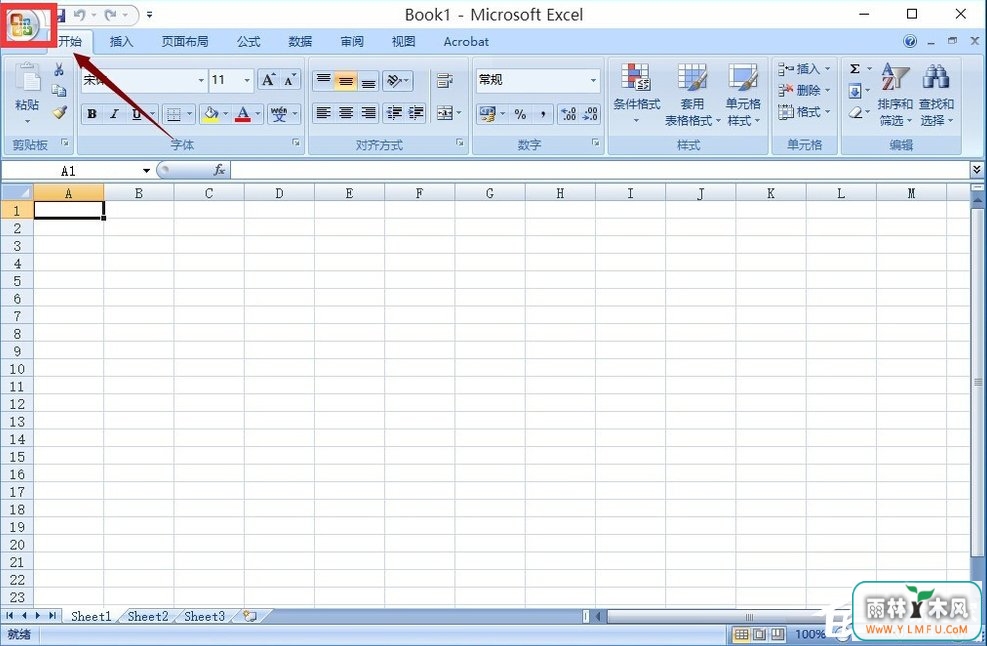Open Format (格式) cells menu
The height and width of the screenshot is (646, 987).
[x=803, y=112]
